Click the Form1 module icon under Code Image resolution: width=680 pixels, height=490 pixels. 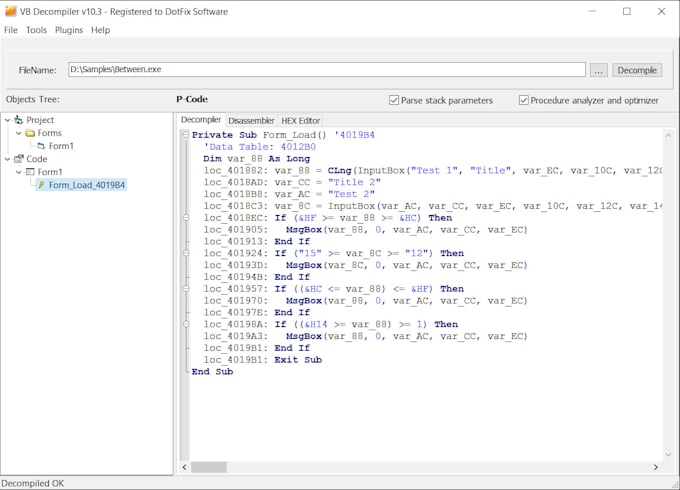[x=30, y=172]
